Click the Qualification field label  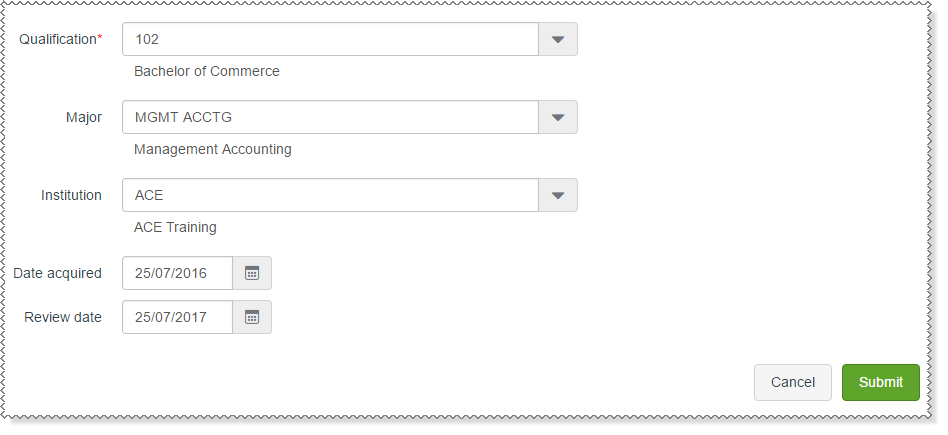tap(60, 39)
